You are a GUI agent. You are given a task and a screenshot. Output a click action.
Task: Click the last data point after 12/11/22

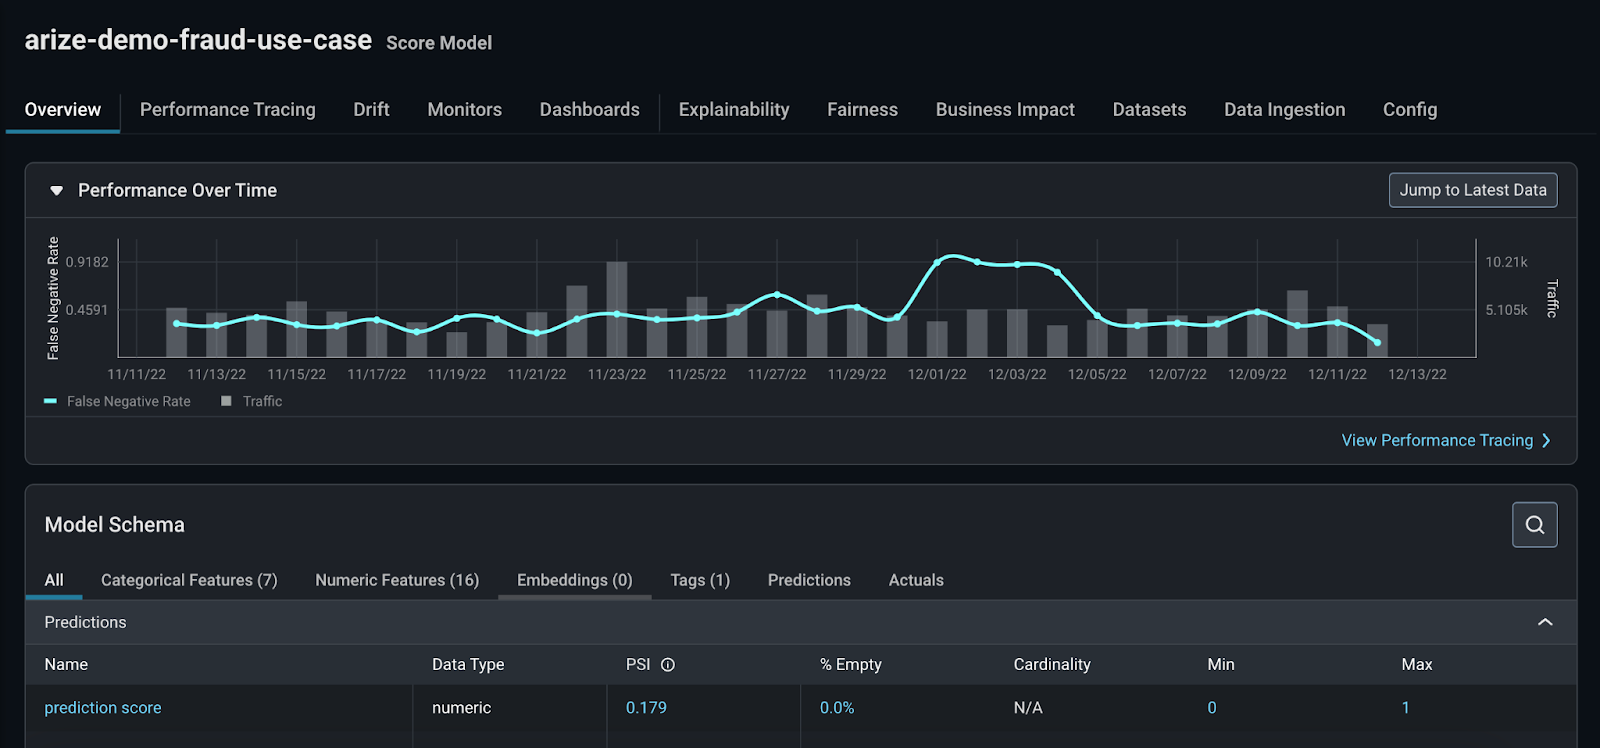coord(1377,342)
